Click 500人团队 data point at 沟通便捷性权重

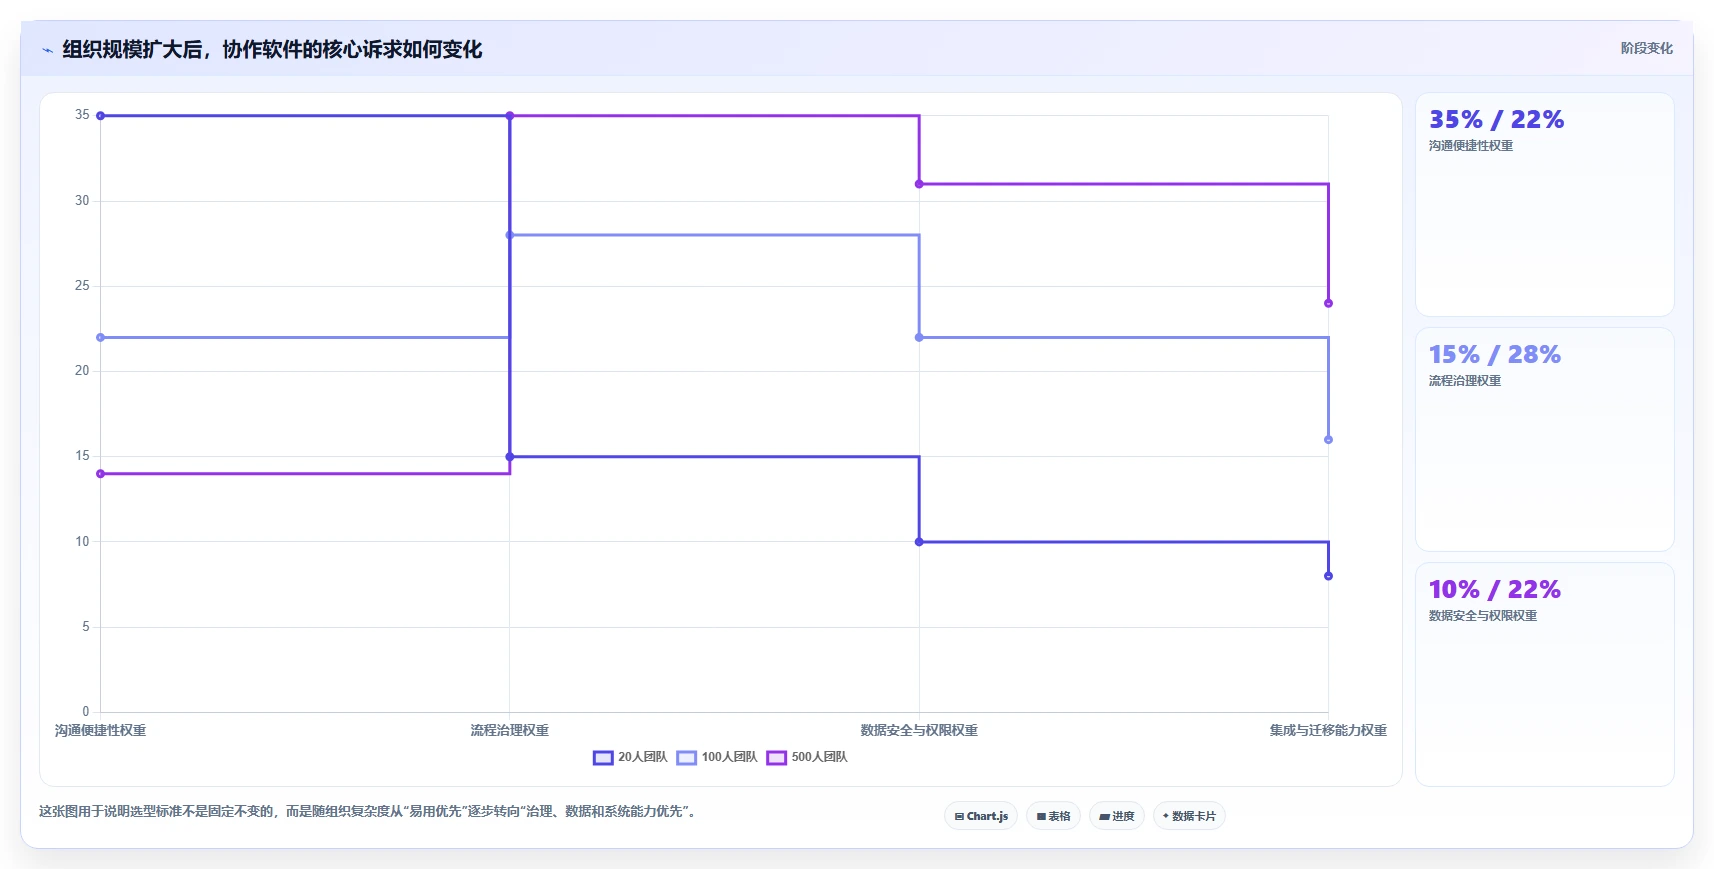tap(100, 474)
